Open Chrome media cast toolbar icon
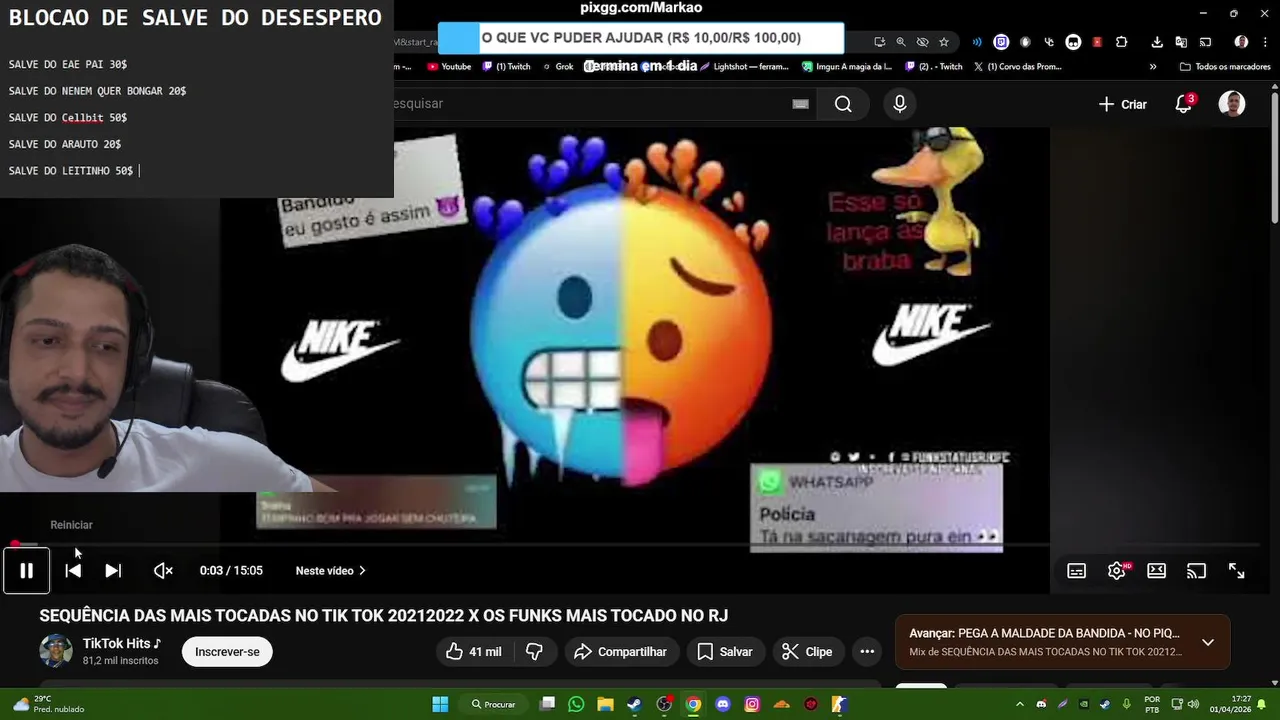1280x720 pixels. [x=1205, y=42]
